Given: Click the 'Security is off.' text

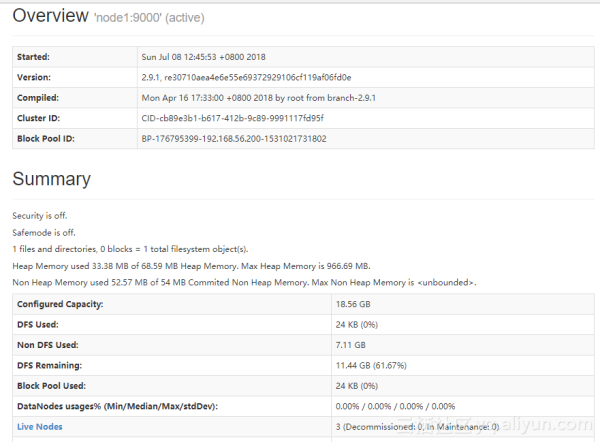Looking at the screenshot, I should tap(40, 216).
